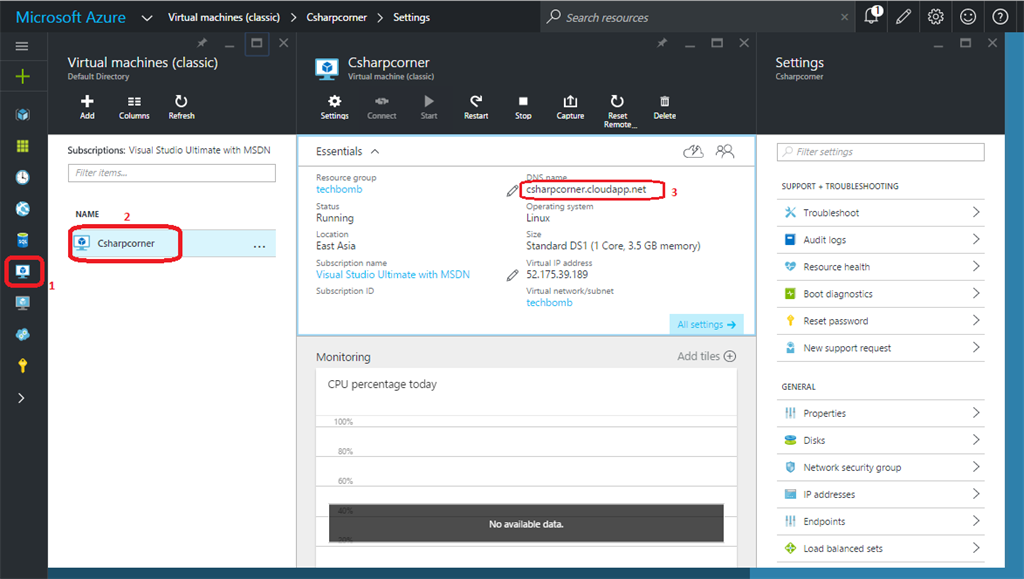Image resolution: width=1024 pixels, height=579 pixels.
Task: Edit subscription name pencil icon
Action: 513,275
